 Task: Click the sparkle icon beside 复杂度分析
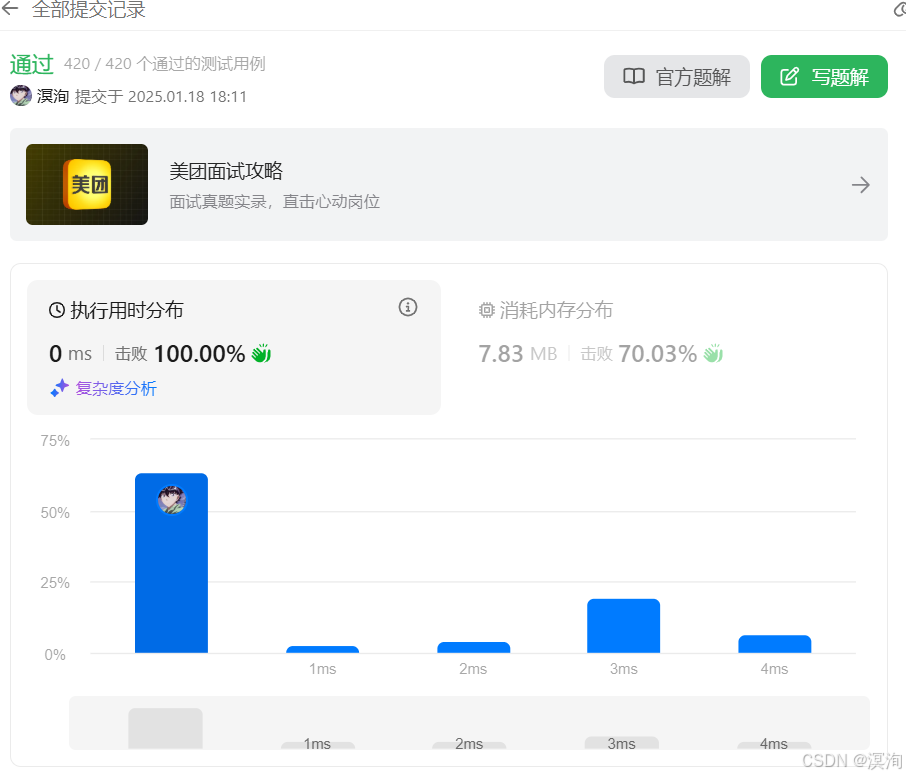(60, 388)
